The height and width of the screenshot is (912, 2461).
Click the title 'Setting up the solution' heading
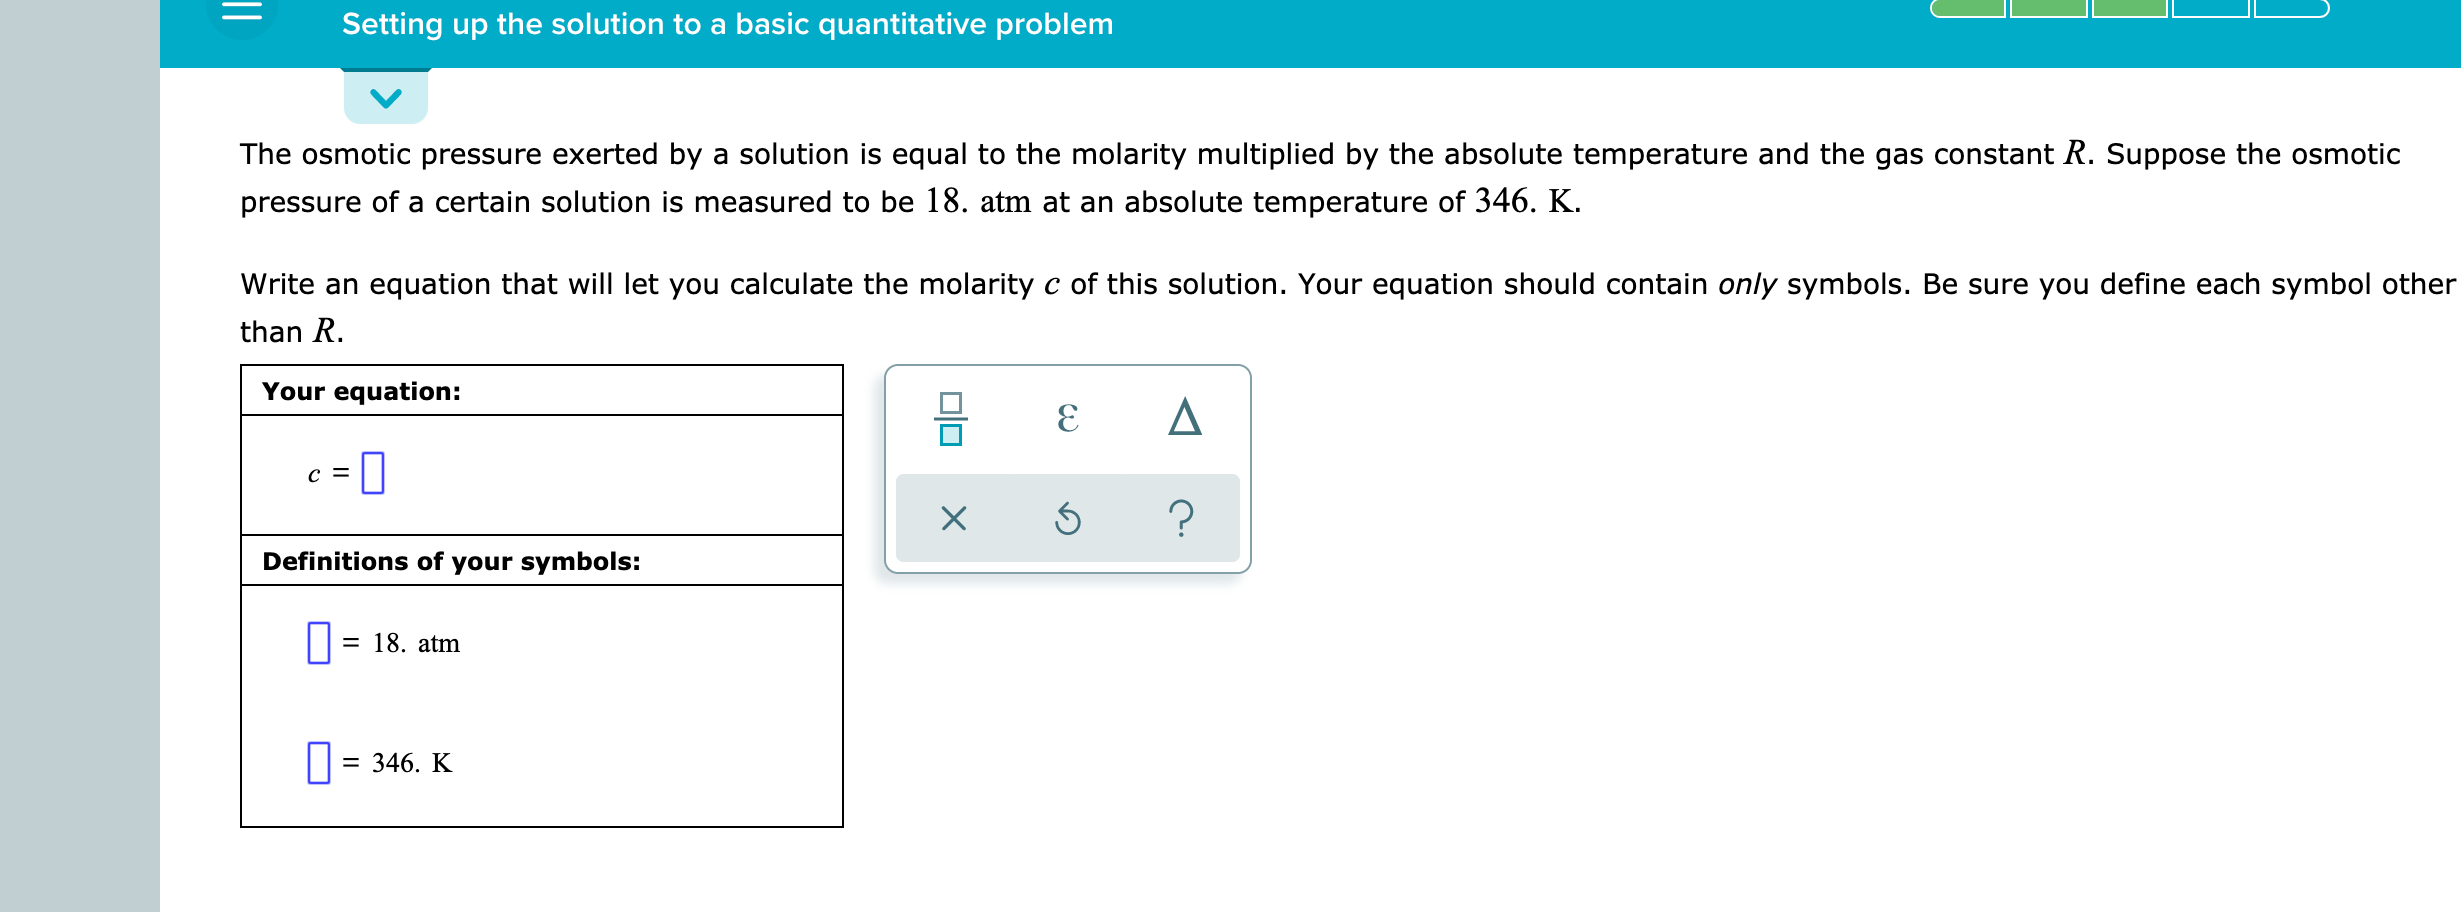click(728, 24)
